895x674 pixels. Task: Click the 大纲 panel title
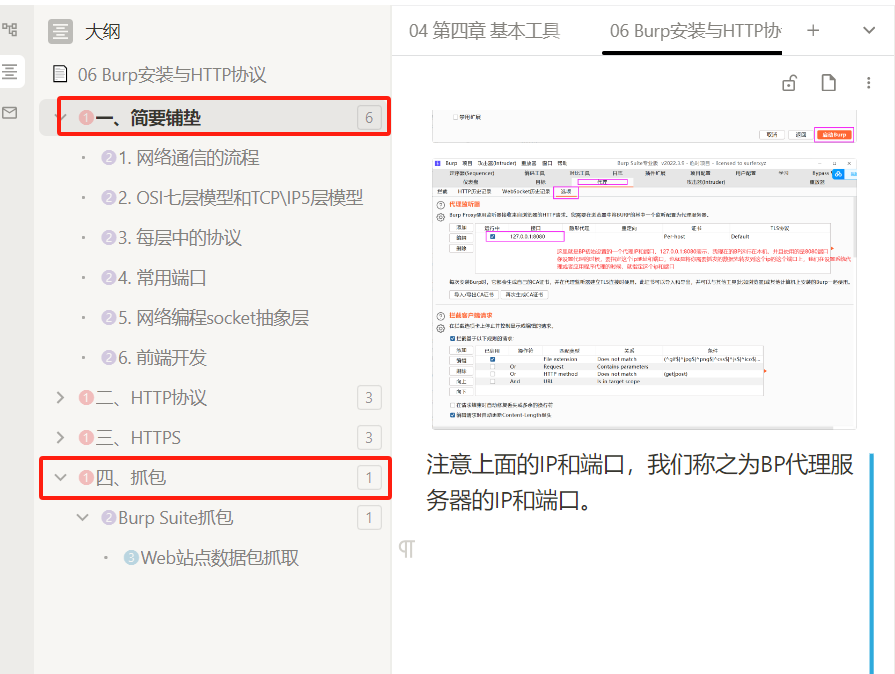tap(103, 31)
